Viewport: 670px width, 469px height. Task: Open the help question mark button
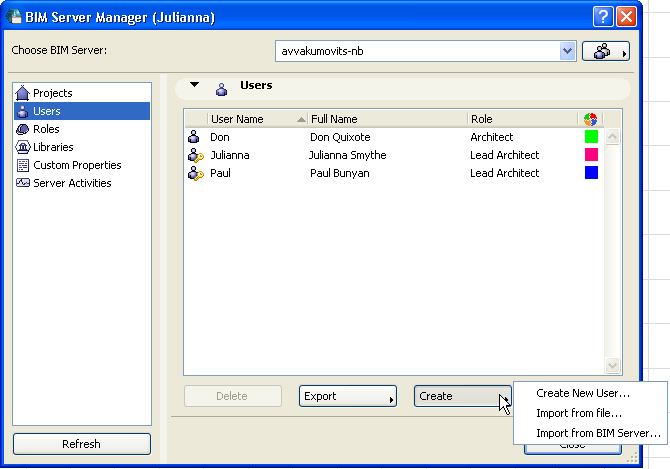(x=603, y=17)
